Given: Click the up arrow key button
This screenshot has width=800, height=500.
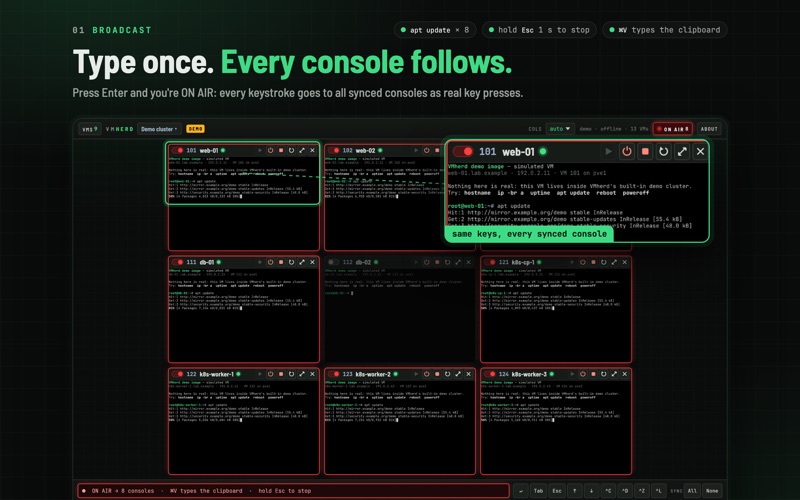Looking at the screenshot, I should pyautogui.click(x=574, y=491).
